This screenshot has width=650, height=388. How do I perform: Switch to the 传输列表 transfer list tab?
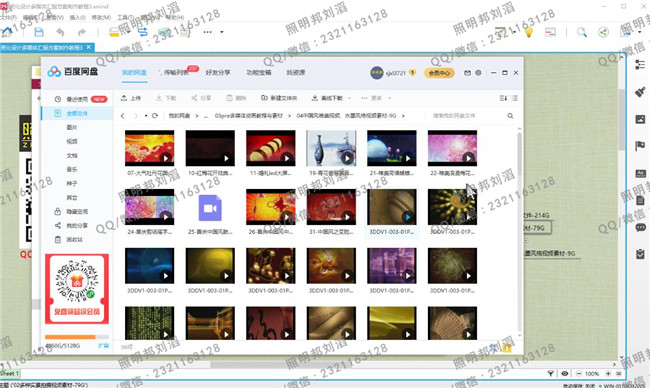[176, 72]
